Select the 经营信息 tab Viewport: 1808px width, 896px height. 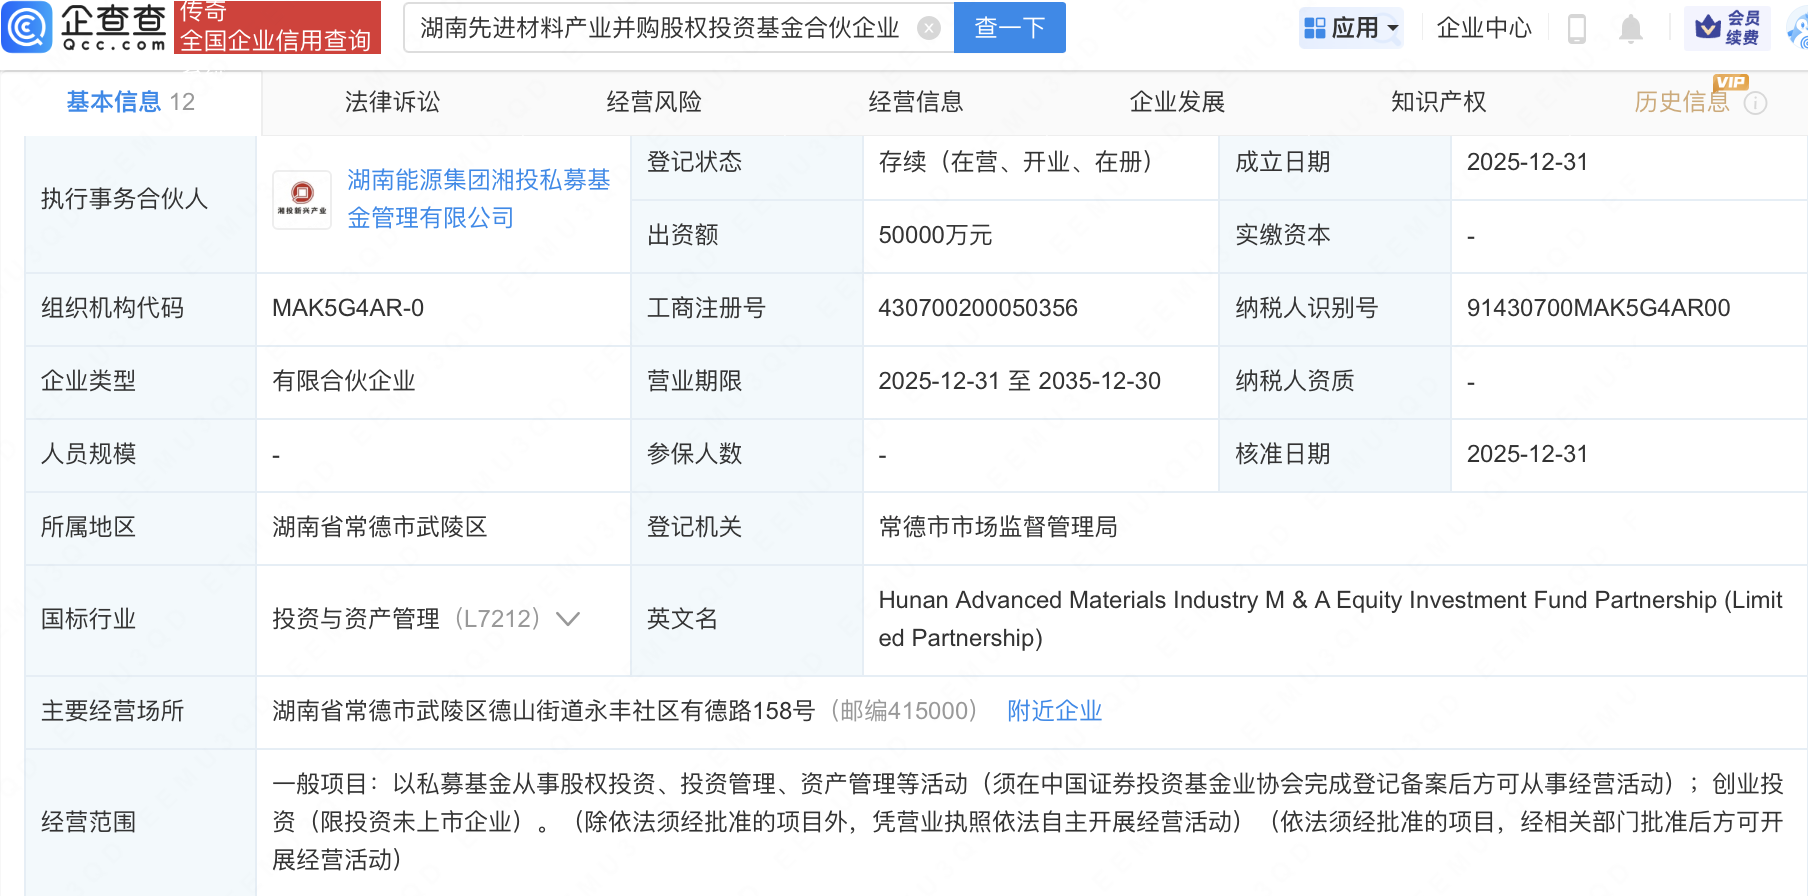click(915, 102)
